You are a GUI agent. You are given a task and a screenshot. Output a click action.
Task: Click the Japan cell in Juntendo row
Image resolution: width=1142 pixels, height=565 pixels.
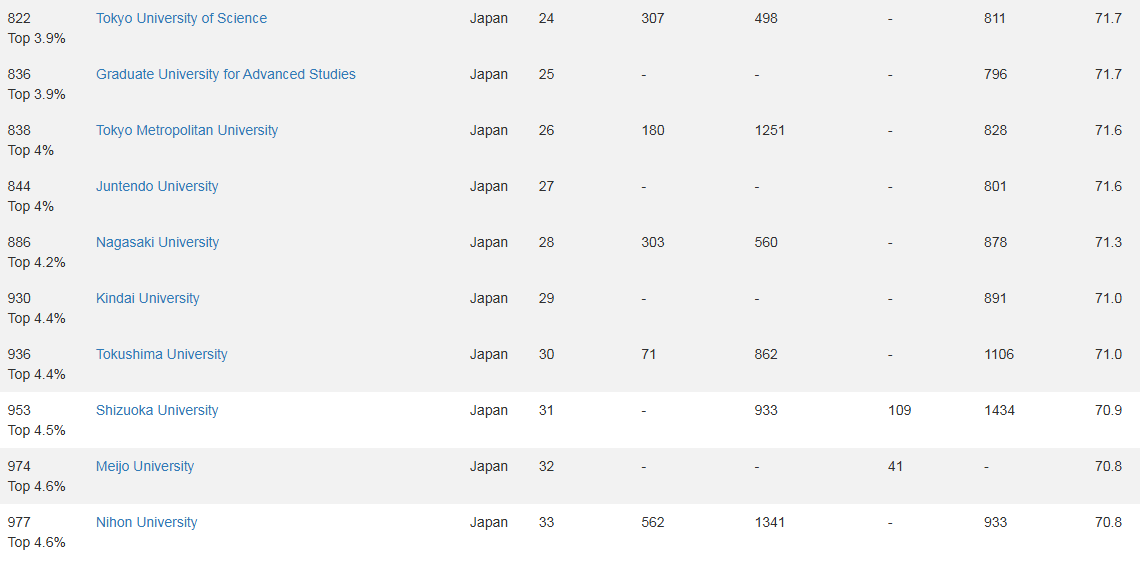(x=489, y=186)
